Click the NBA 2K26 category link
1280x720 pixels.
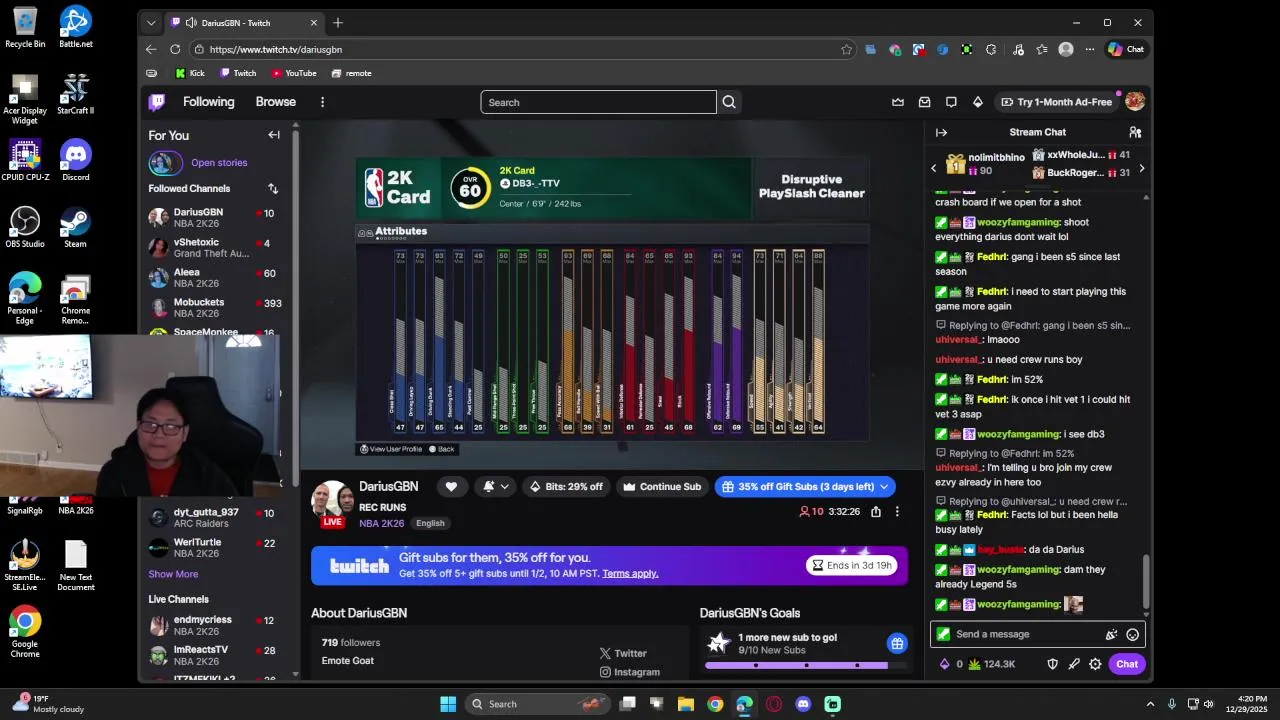tap(381, 523)
